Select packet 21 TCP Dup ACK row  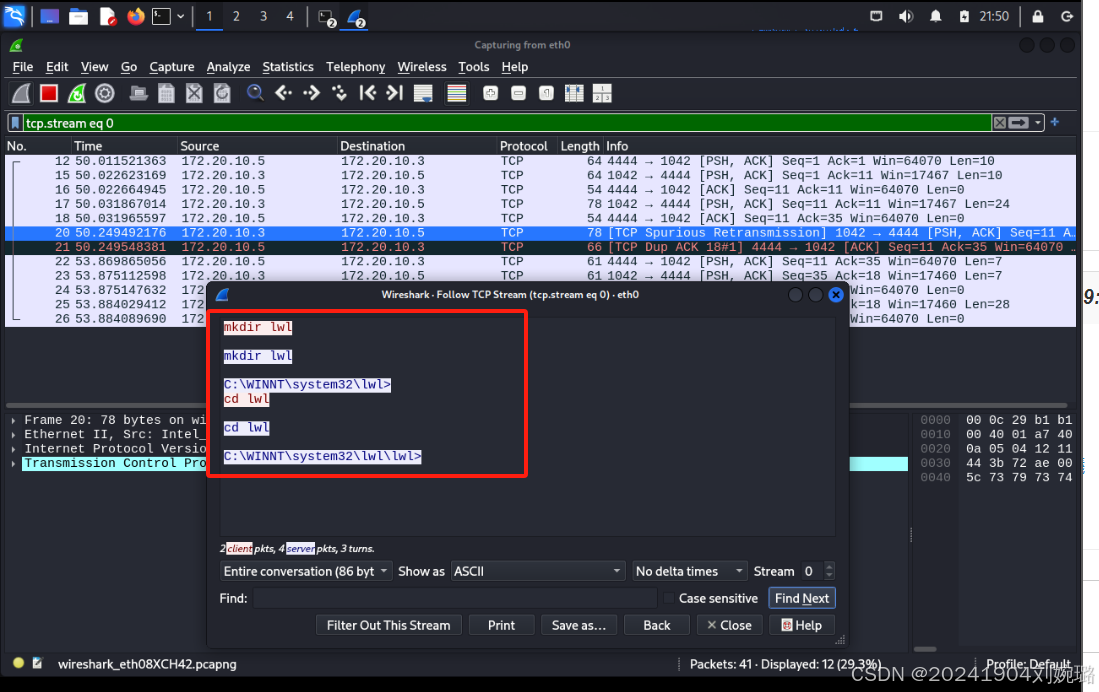pyautogui.click(x=540, y=247)
